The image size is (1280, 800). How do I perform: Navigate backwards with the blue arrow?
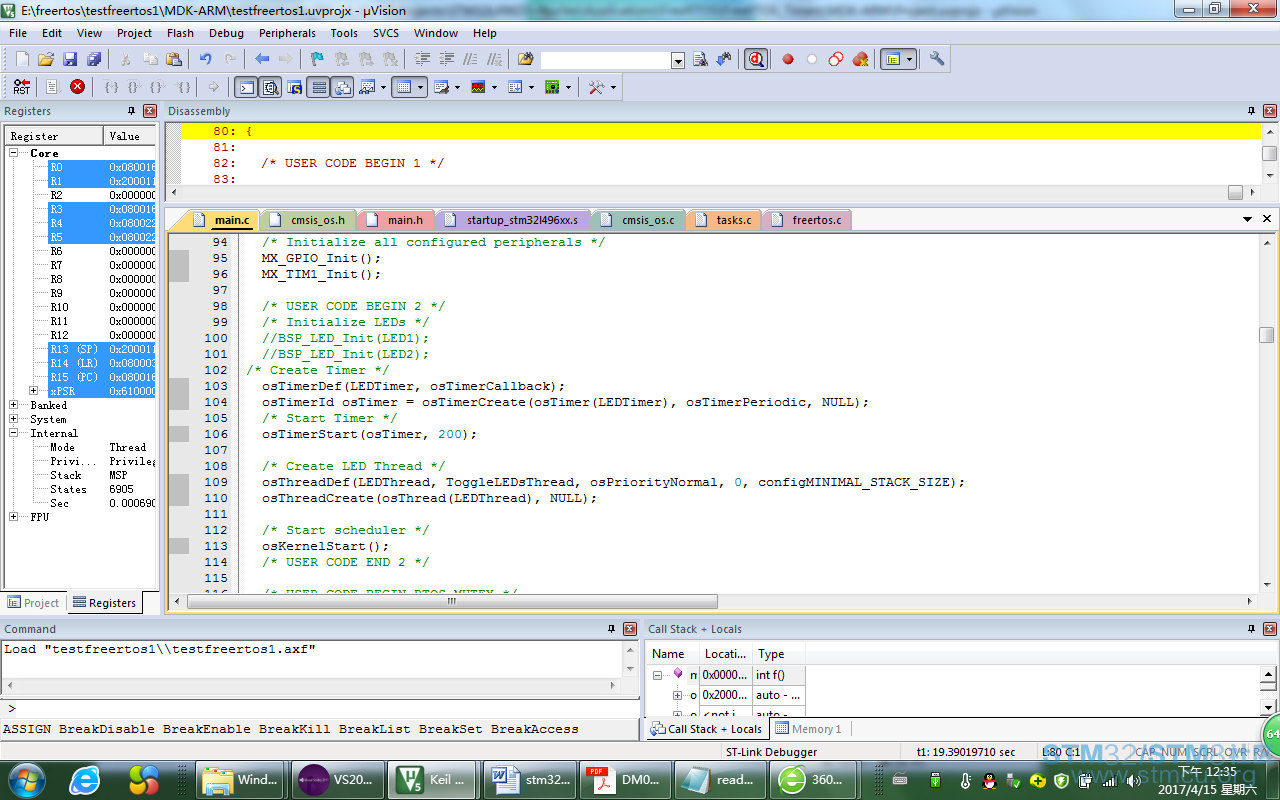262,59
